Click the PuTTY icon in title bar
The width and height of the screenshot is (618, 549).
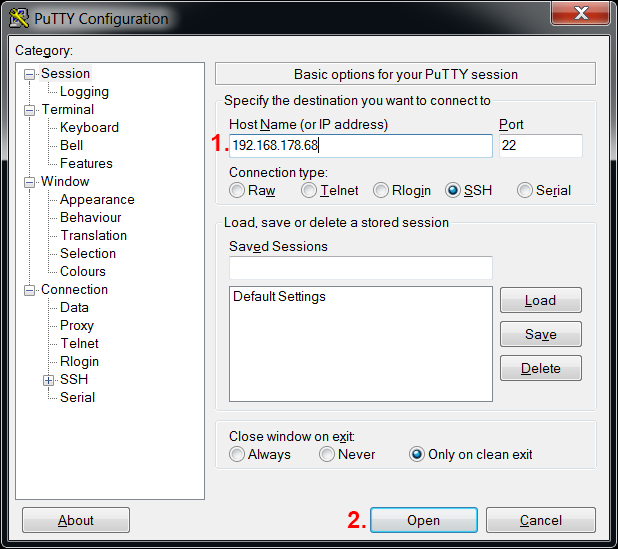pyautogui.click(x=19, y=18)
